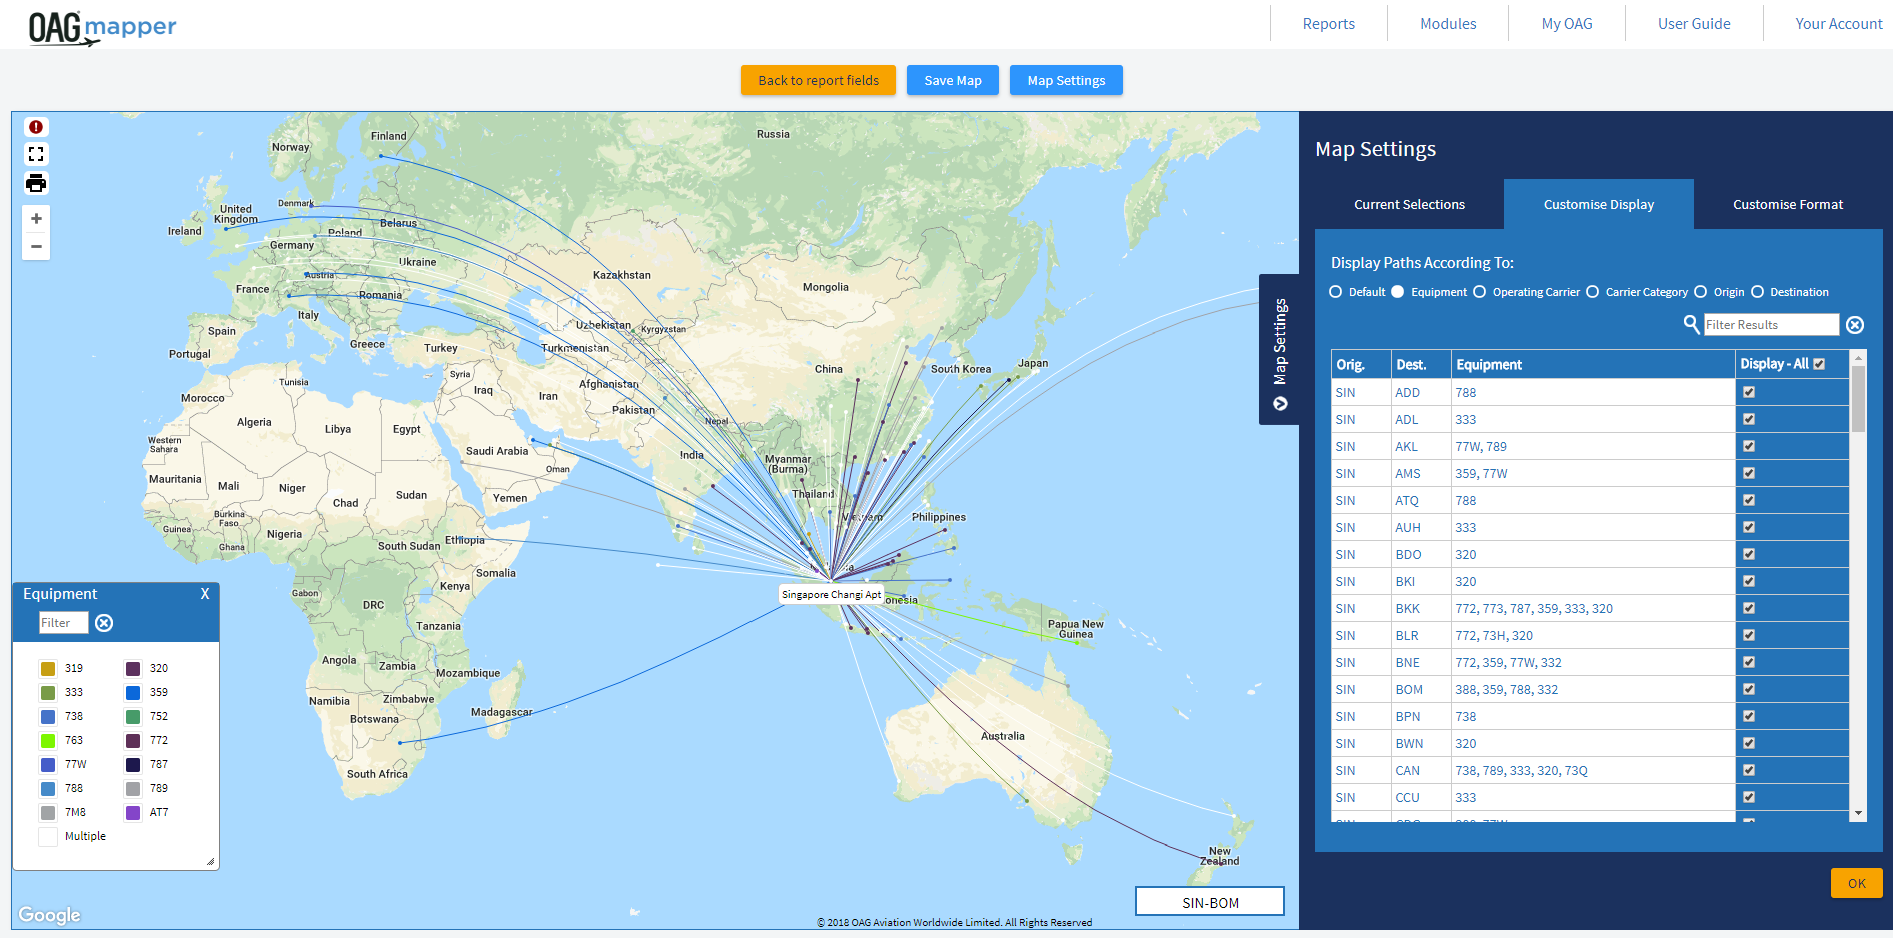Screen dimensions: 1893x938
Task: Select the Destination display path option
Action: tap(1757, 292)
